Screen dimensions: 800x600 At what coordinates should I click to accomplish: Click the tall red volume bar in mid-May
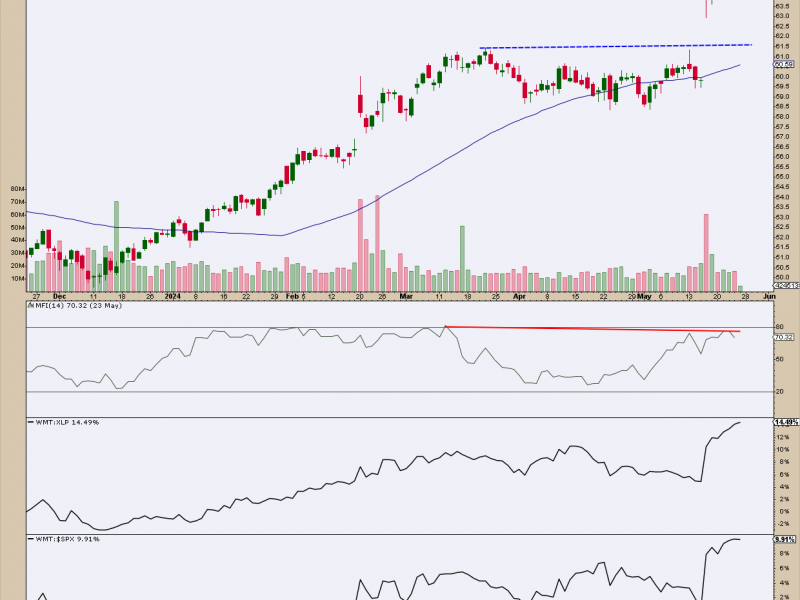click(x=706, y=253)
